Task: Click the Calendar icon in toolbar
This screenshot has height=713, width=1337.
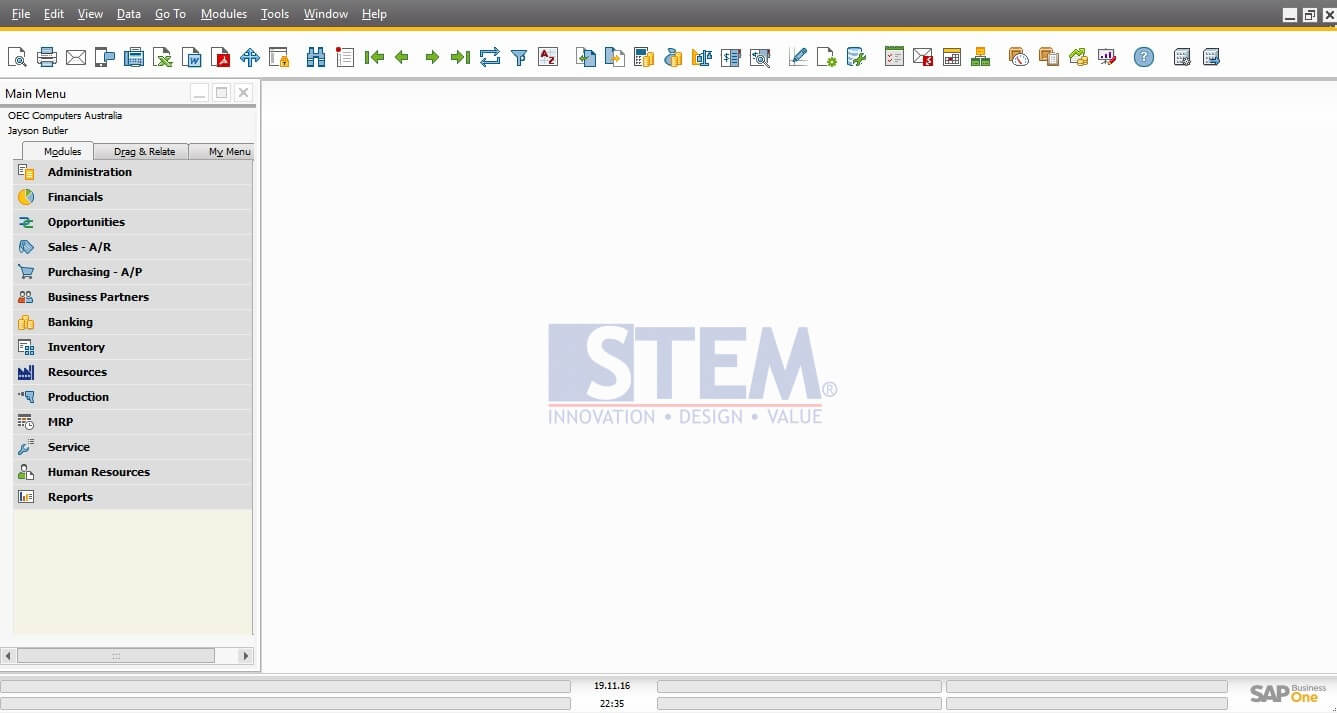Action: click(952, 57)
